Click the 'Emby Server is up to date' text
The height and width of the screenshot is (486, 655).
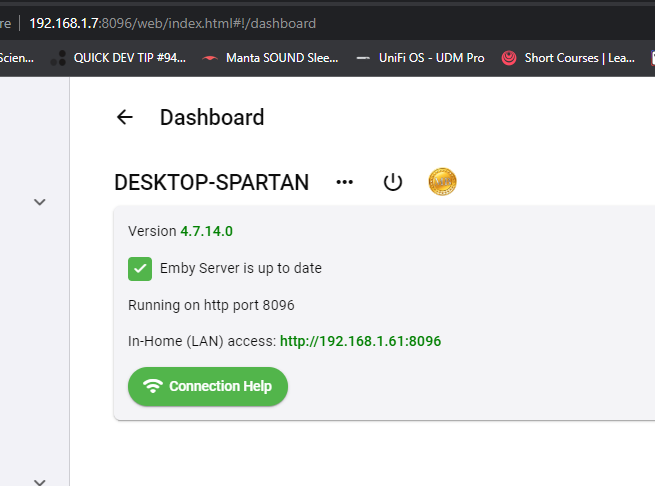coord(241,268)
